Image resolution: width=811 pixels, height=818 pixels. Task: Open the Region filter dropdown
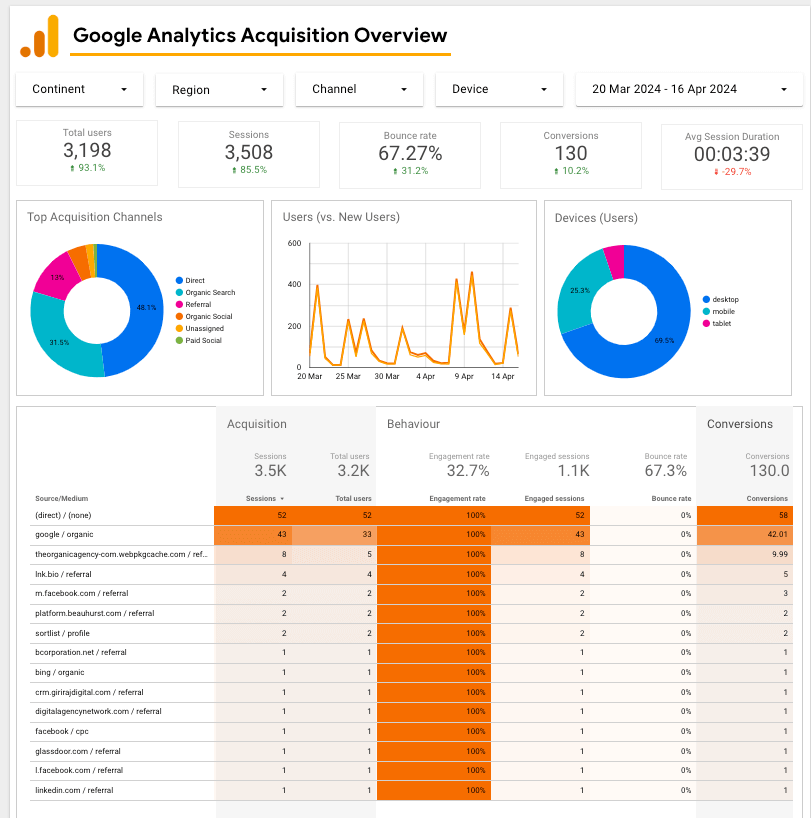click(219, 90)
